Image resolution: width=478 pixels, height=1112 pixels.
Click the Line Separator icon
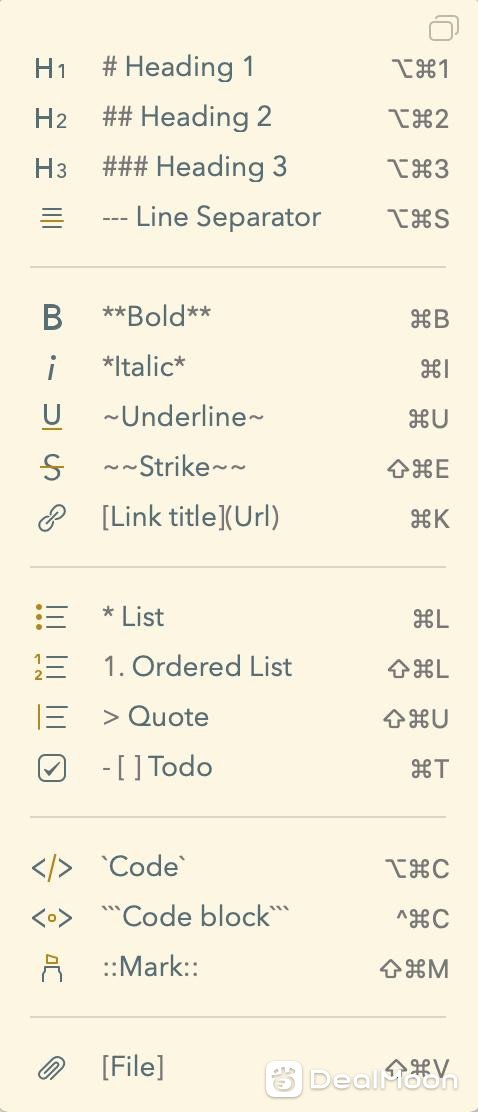[x=52, y=218]
